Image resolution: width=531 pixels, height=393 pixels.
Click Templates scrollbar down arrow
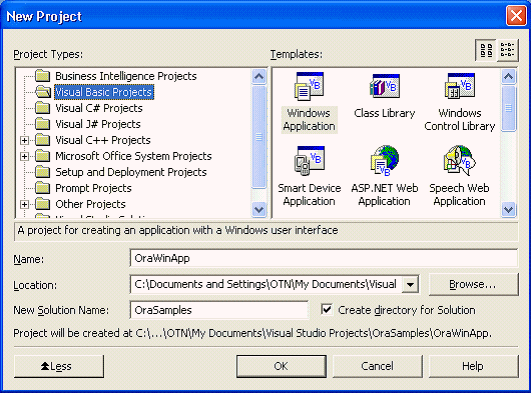(508, 209)
